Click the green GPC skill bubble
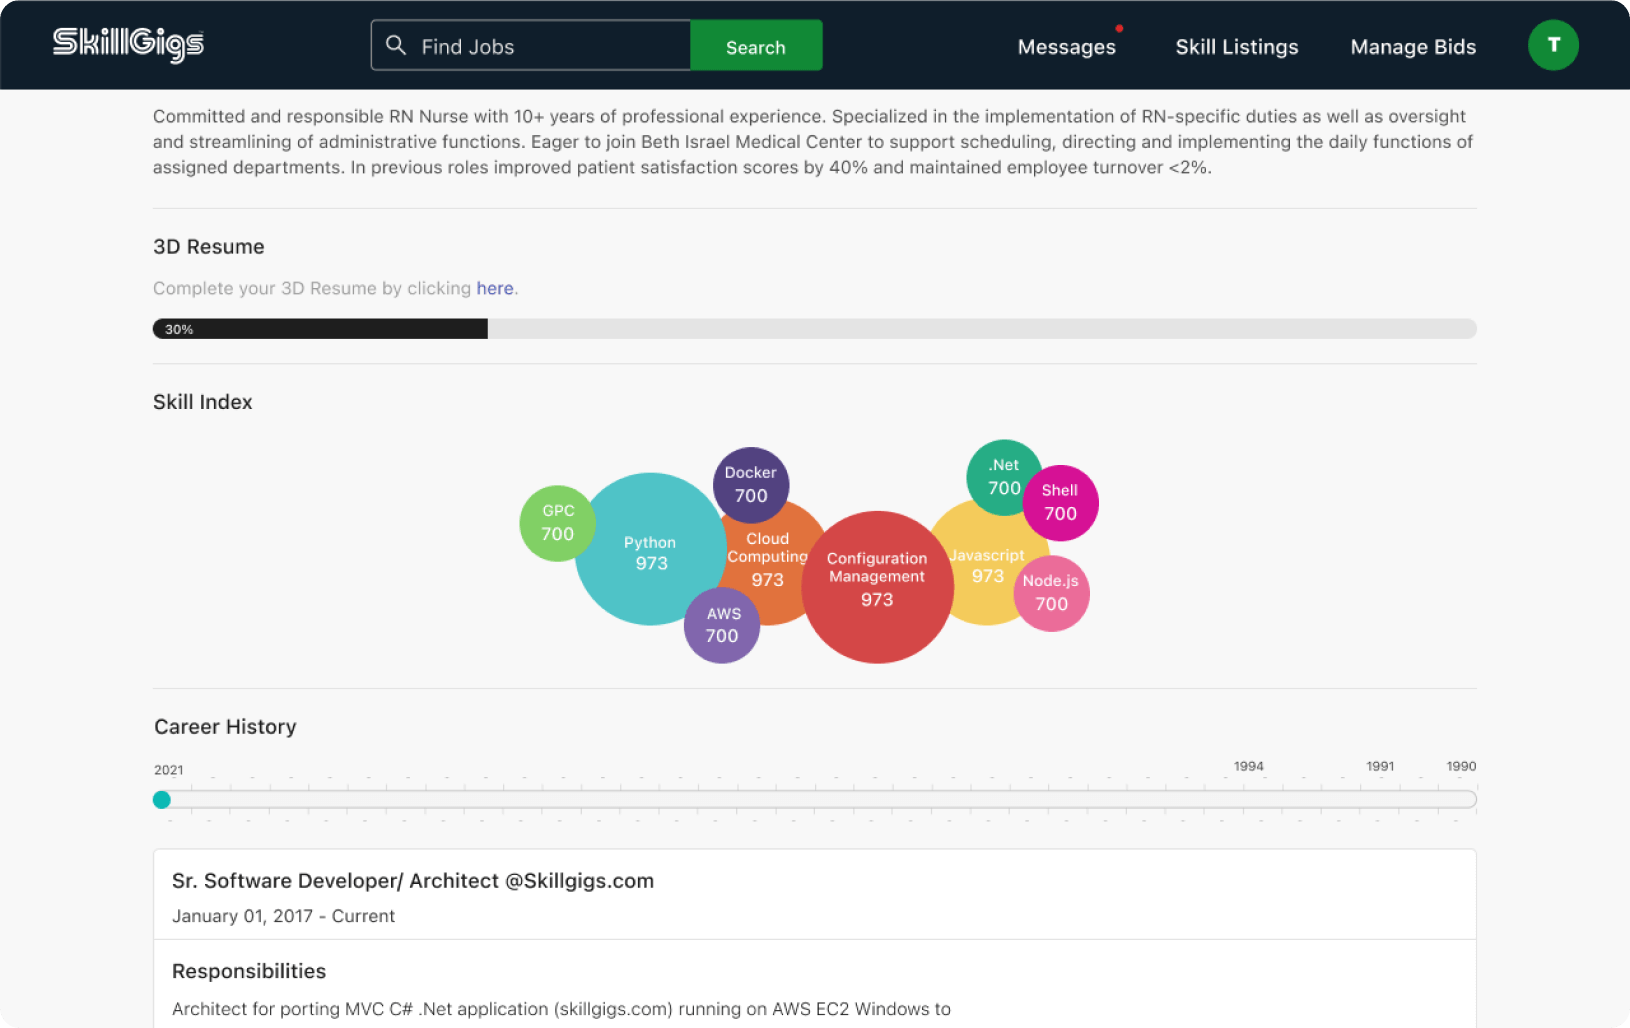The height and width of the screenshot is (1028, 1630). (555, 523)
